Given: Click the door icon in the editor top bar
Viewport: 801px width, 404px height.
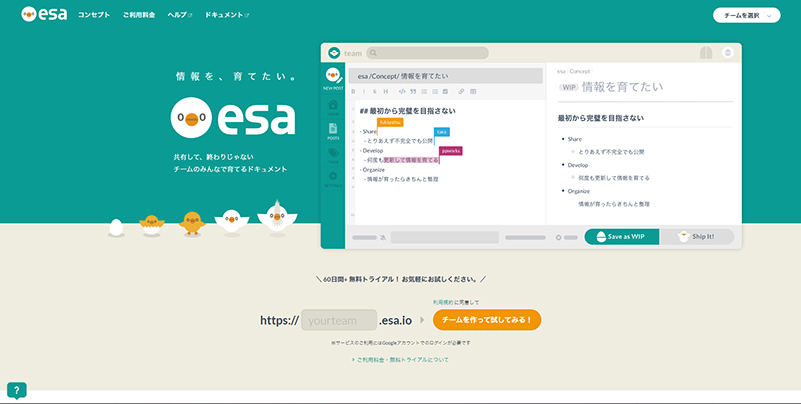Looking at the screenshot, I should (x=706, y=53).
